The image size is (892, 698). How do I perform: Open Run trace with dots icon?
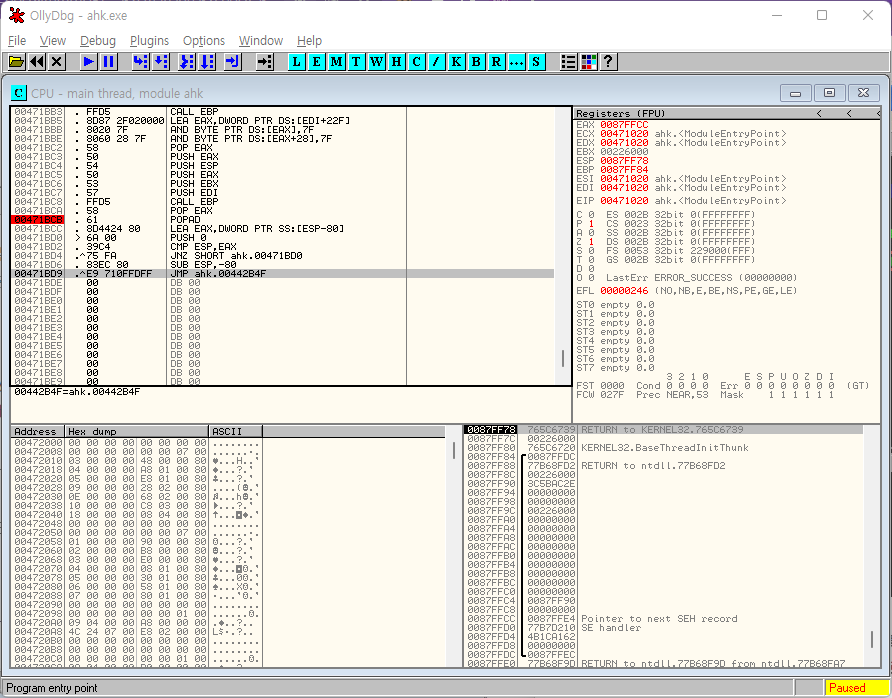516,61
